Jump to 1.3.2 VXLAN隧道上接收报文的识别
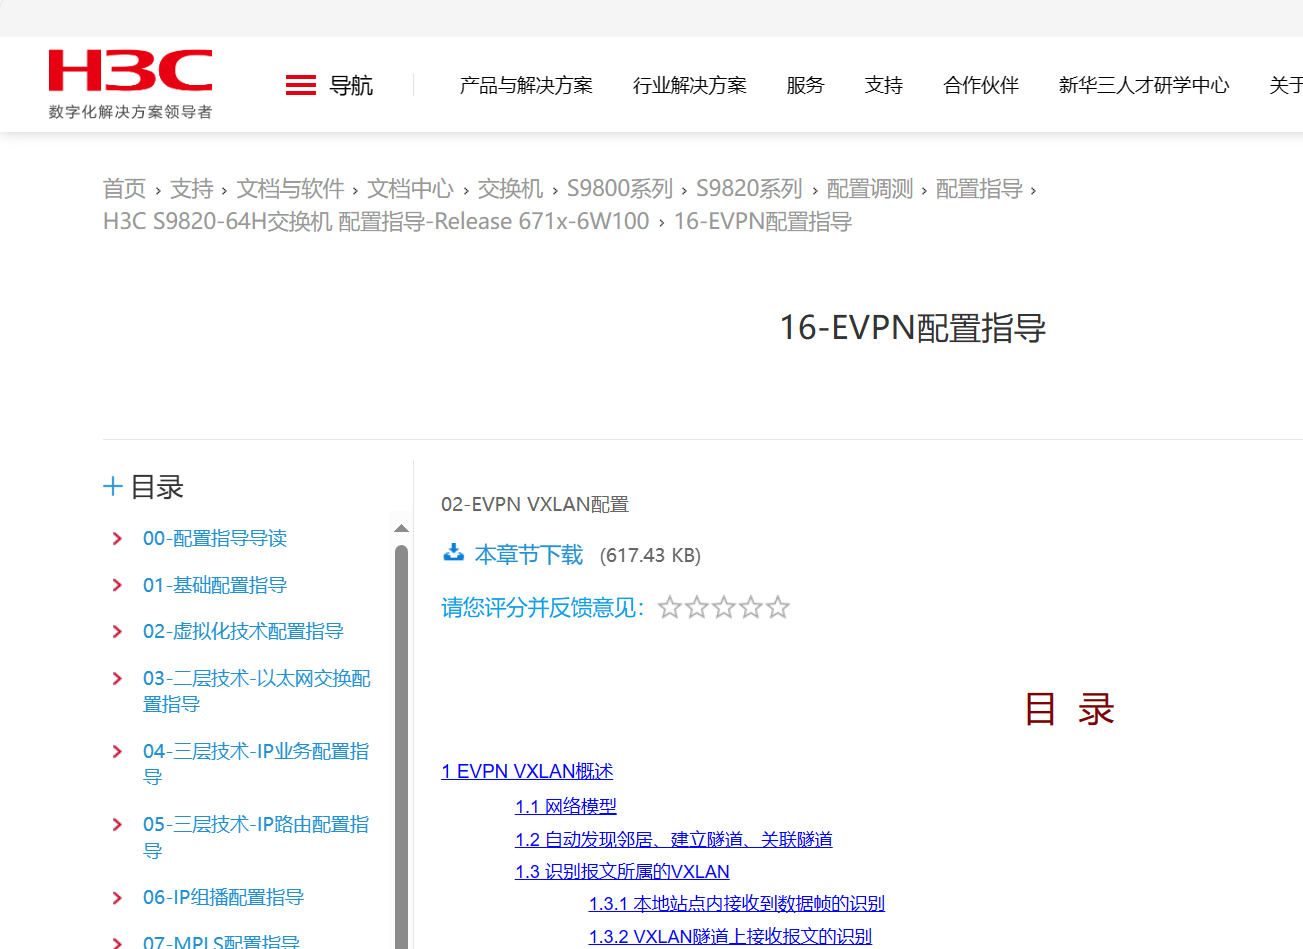This screenshot has width=1303, height=949. (730, 937)
